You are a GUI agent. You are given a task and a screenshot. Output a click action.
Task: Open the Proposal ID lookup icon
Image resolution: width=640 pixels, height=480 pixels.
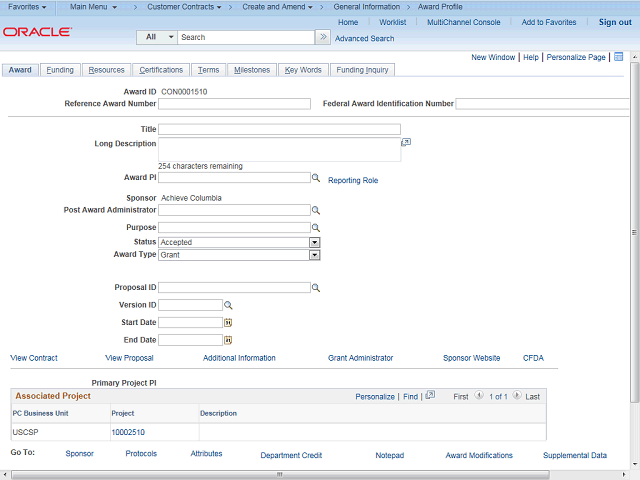[315, 288]
